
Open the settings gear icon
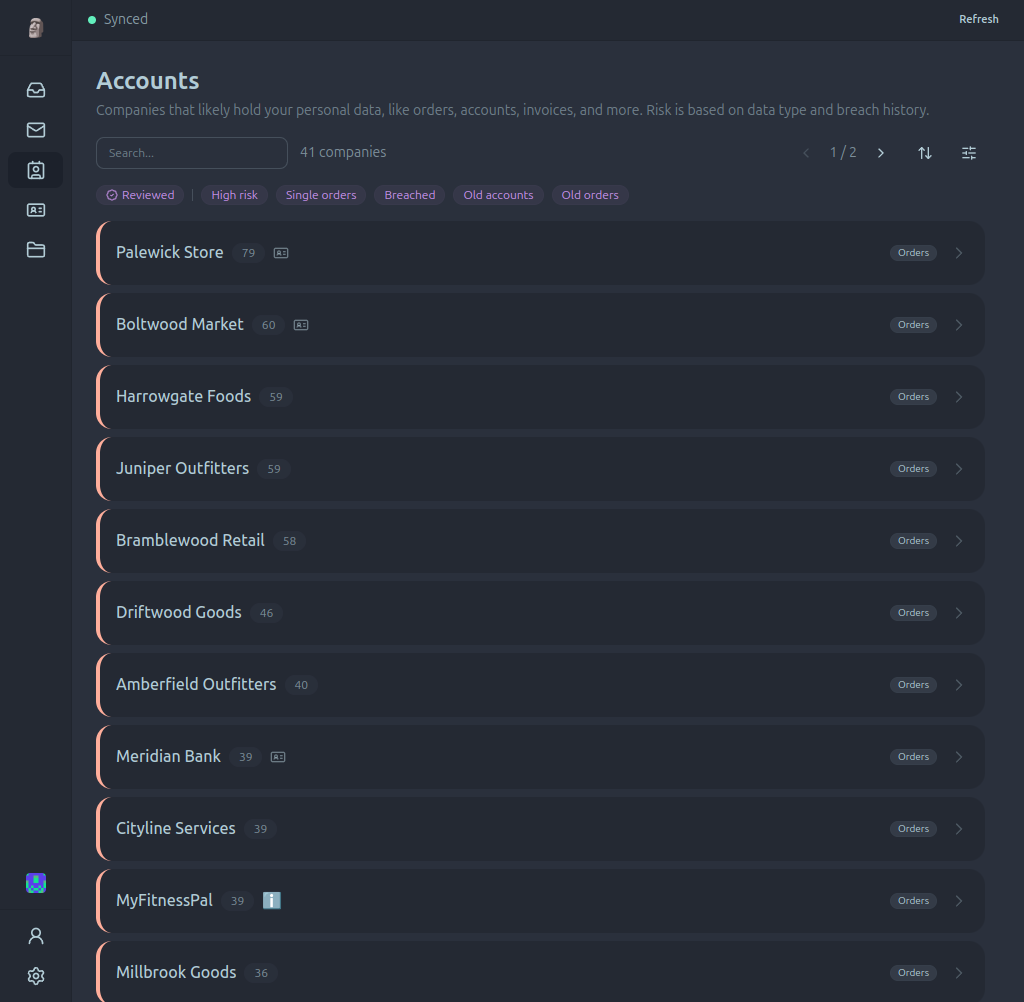point(36,976)
